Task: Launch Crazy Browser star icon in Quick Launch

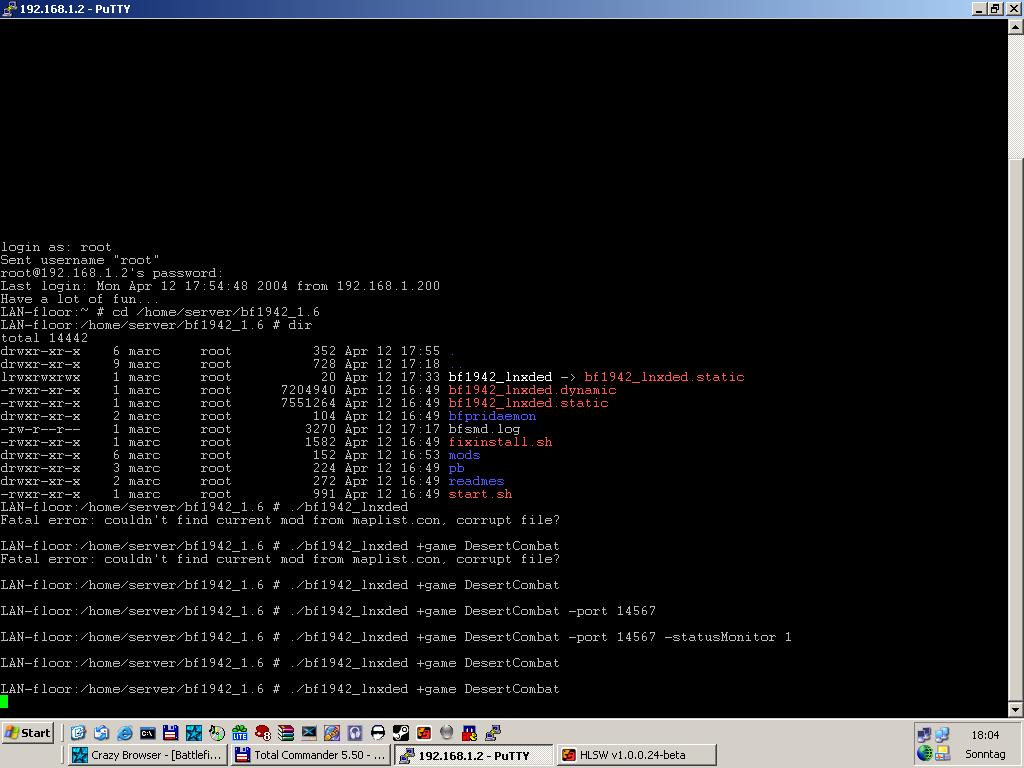Action: coord(194,733)
